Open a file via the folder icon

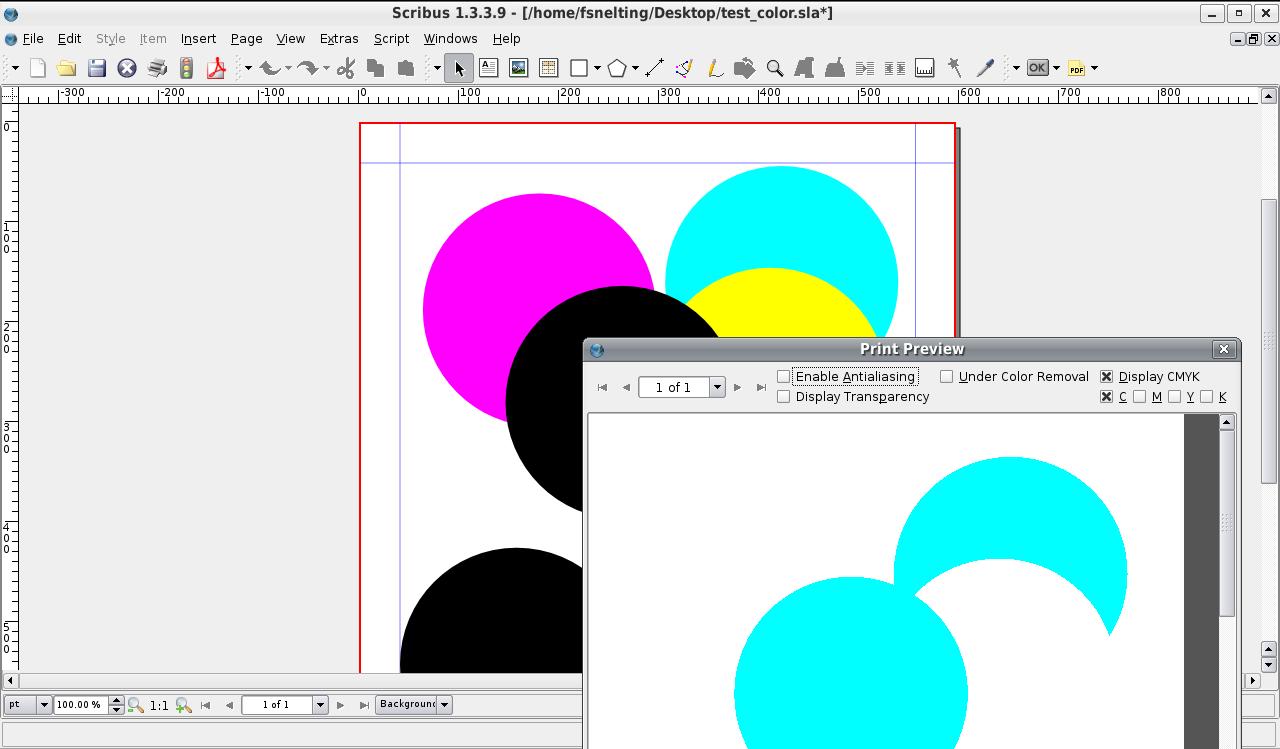point(67,68)
